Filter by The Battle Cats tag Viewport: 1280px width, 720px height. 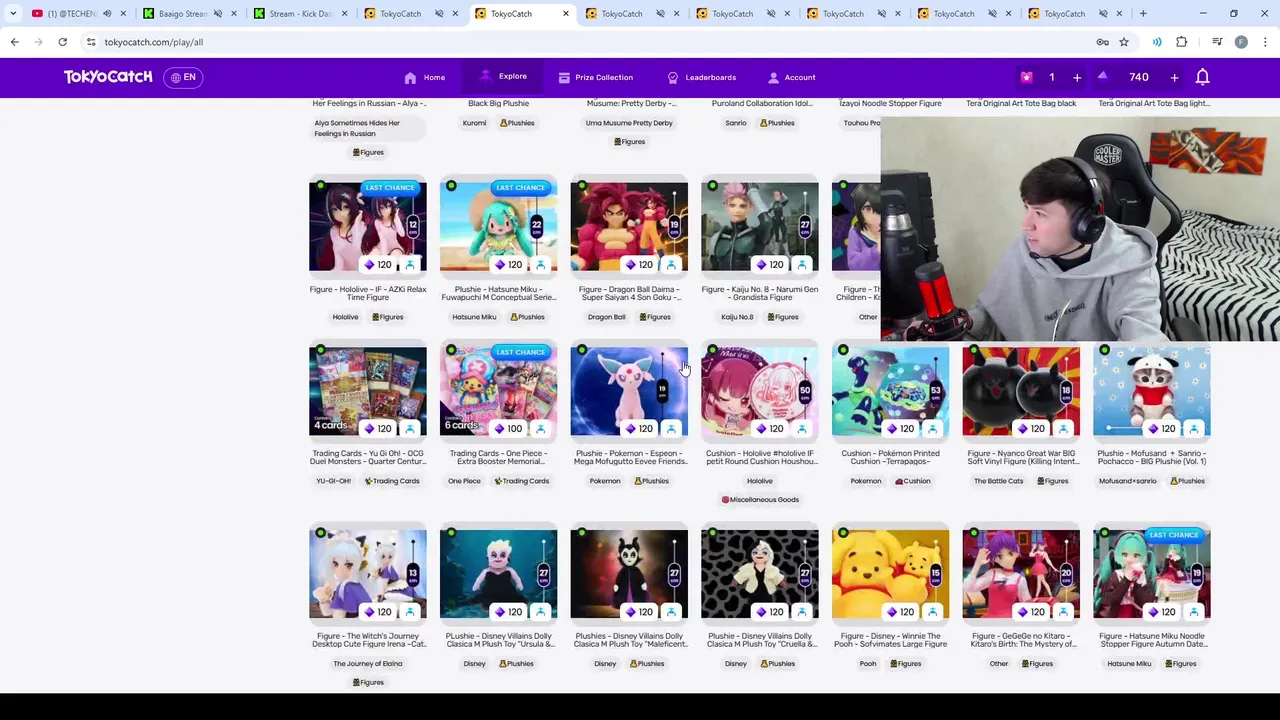click(999, 481)
